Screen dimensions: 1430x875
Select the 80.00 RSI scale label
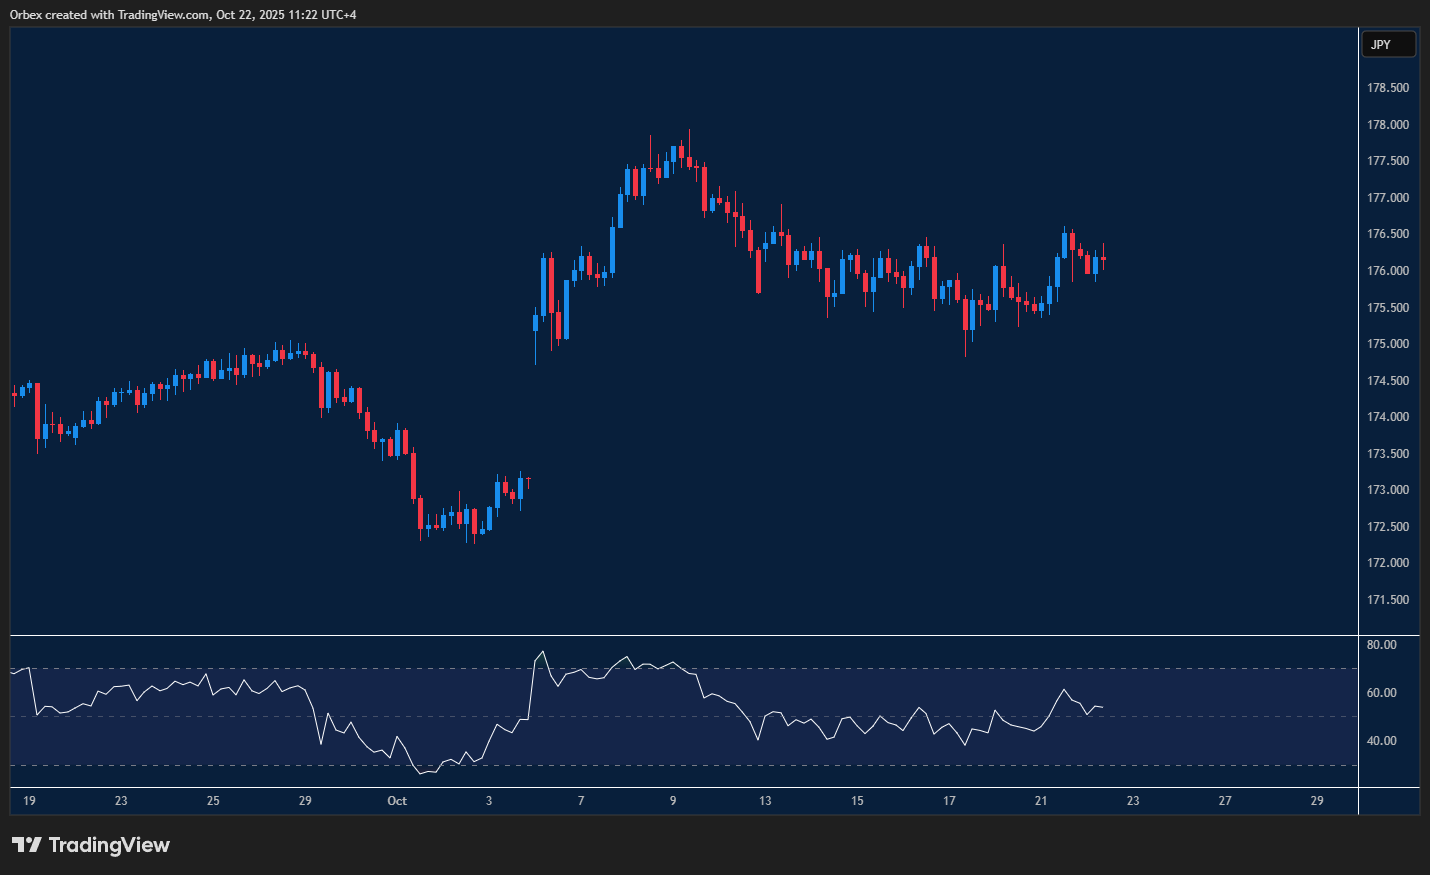1380,644
